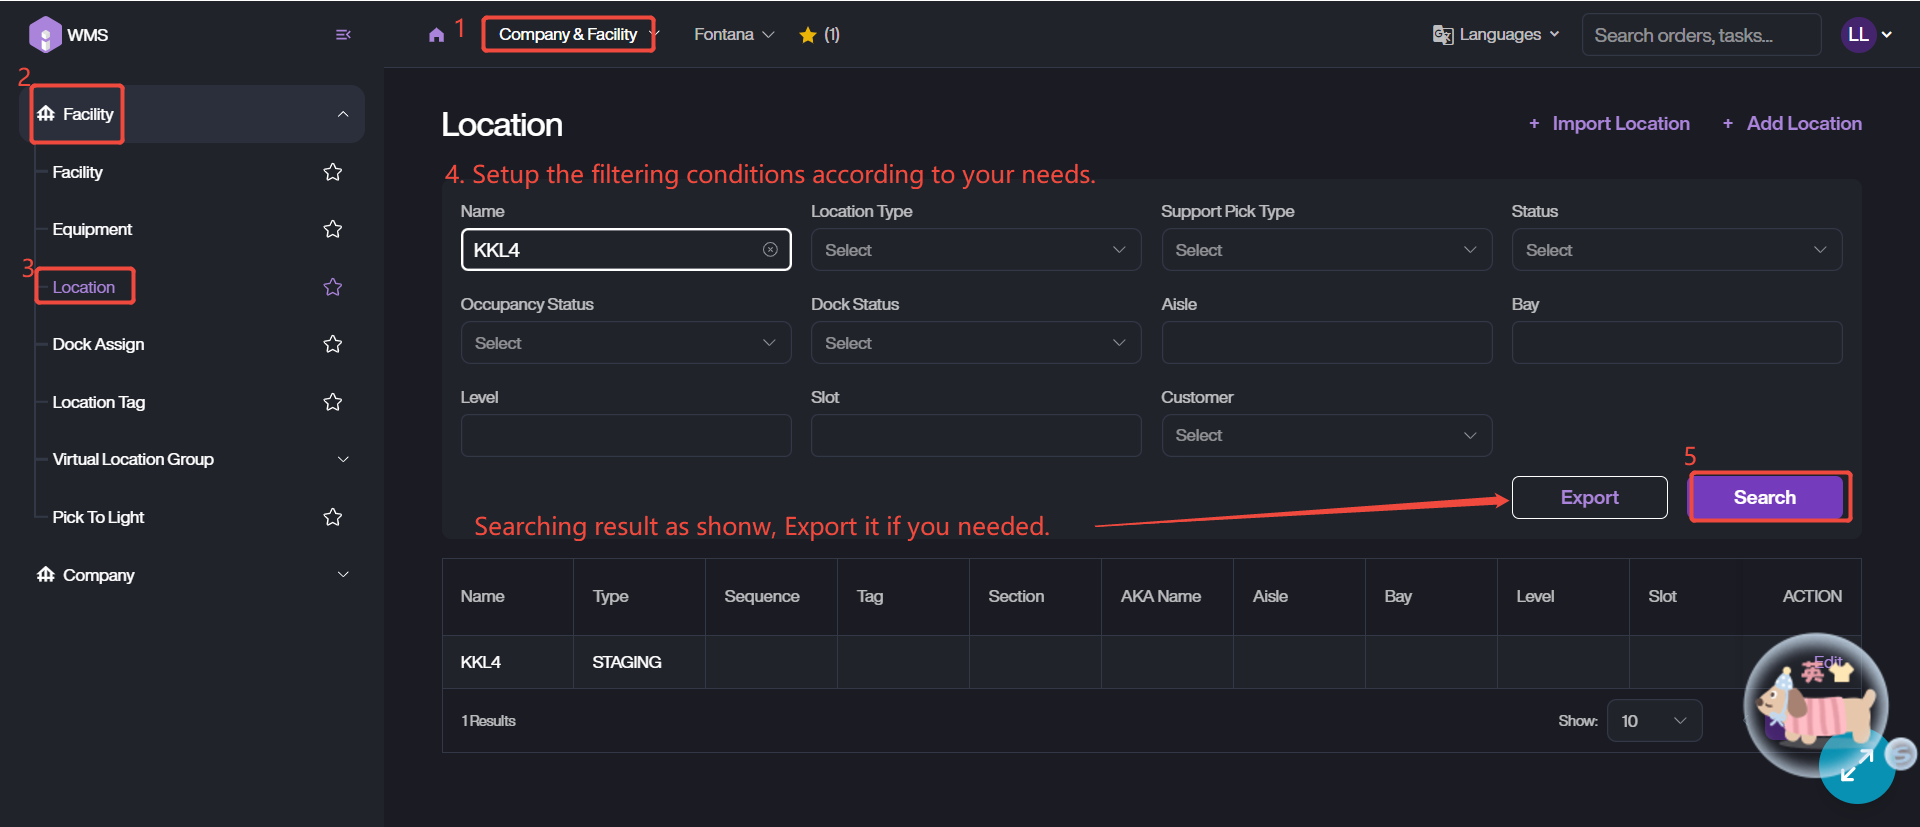Open Company & Facility top menu
Viewport: 1920px width, 827px height.
(568, 35)
